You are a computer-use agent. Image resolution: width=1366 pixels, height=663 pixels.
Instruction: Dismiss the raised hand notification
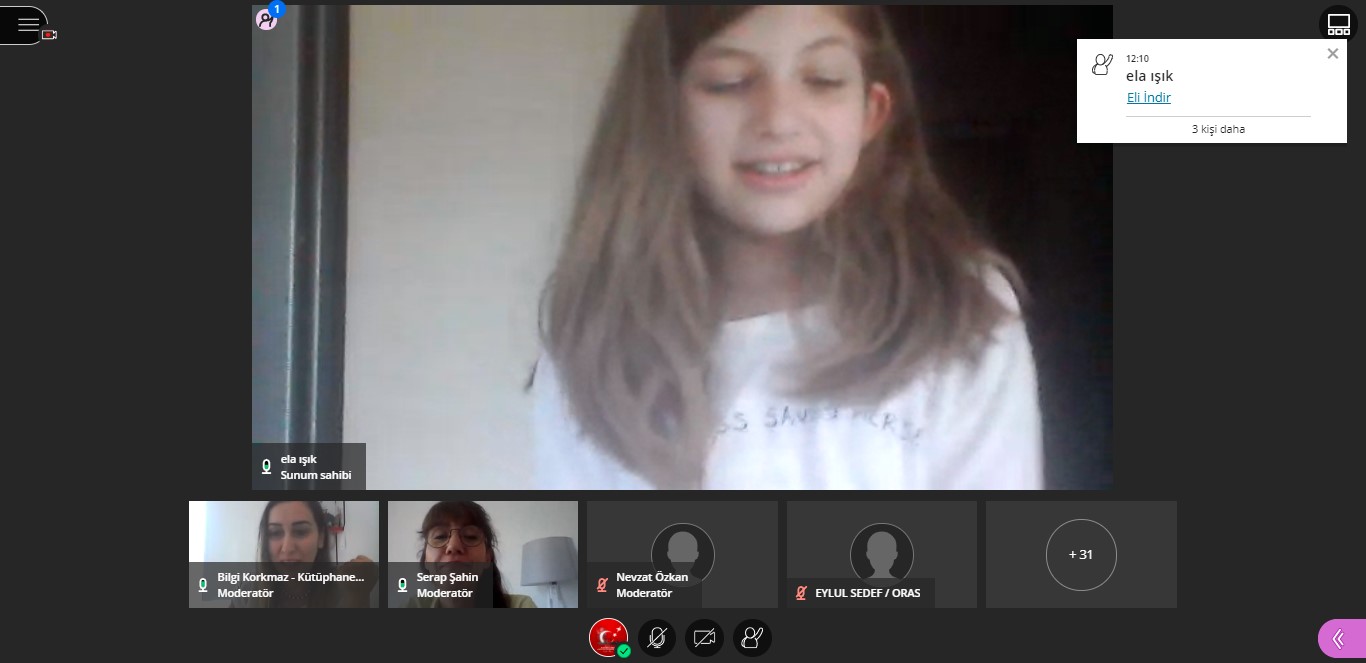(1332, 54)
